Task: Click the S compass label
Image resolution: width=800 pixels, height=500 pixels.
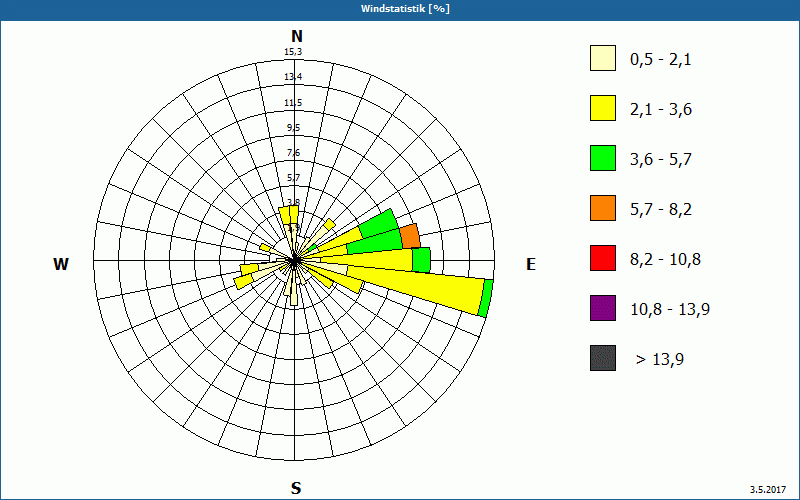Action: pos(296,488)
